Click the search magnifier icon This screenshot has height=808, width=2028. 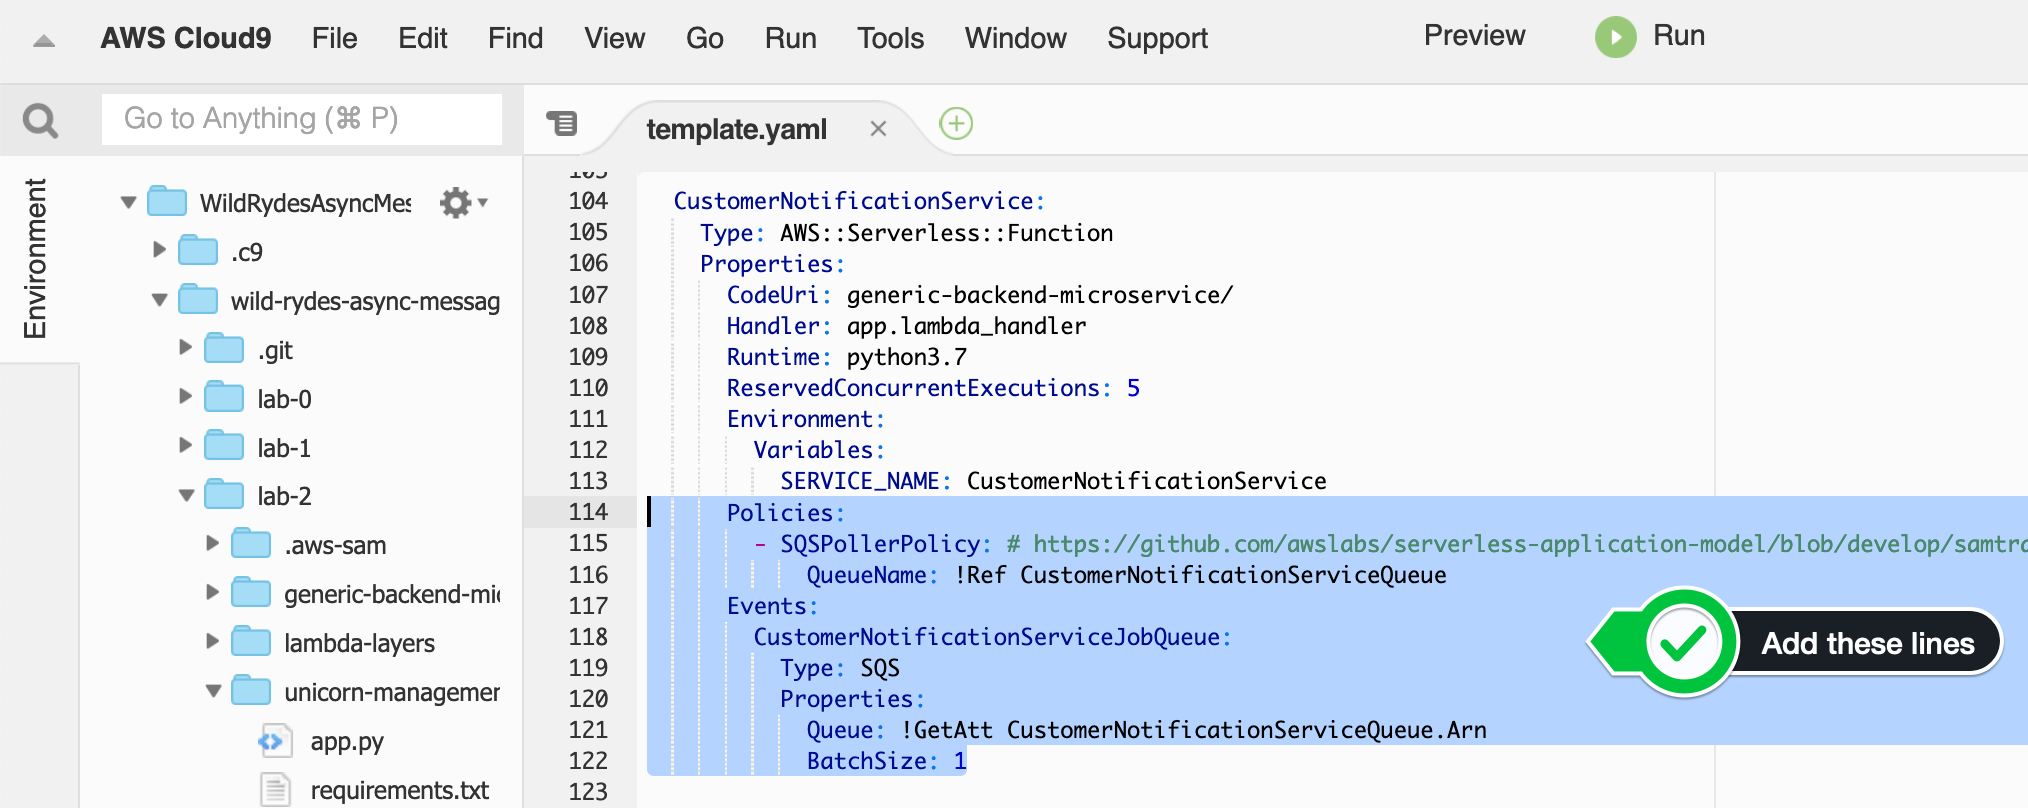(40, 120)
